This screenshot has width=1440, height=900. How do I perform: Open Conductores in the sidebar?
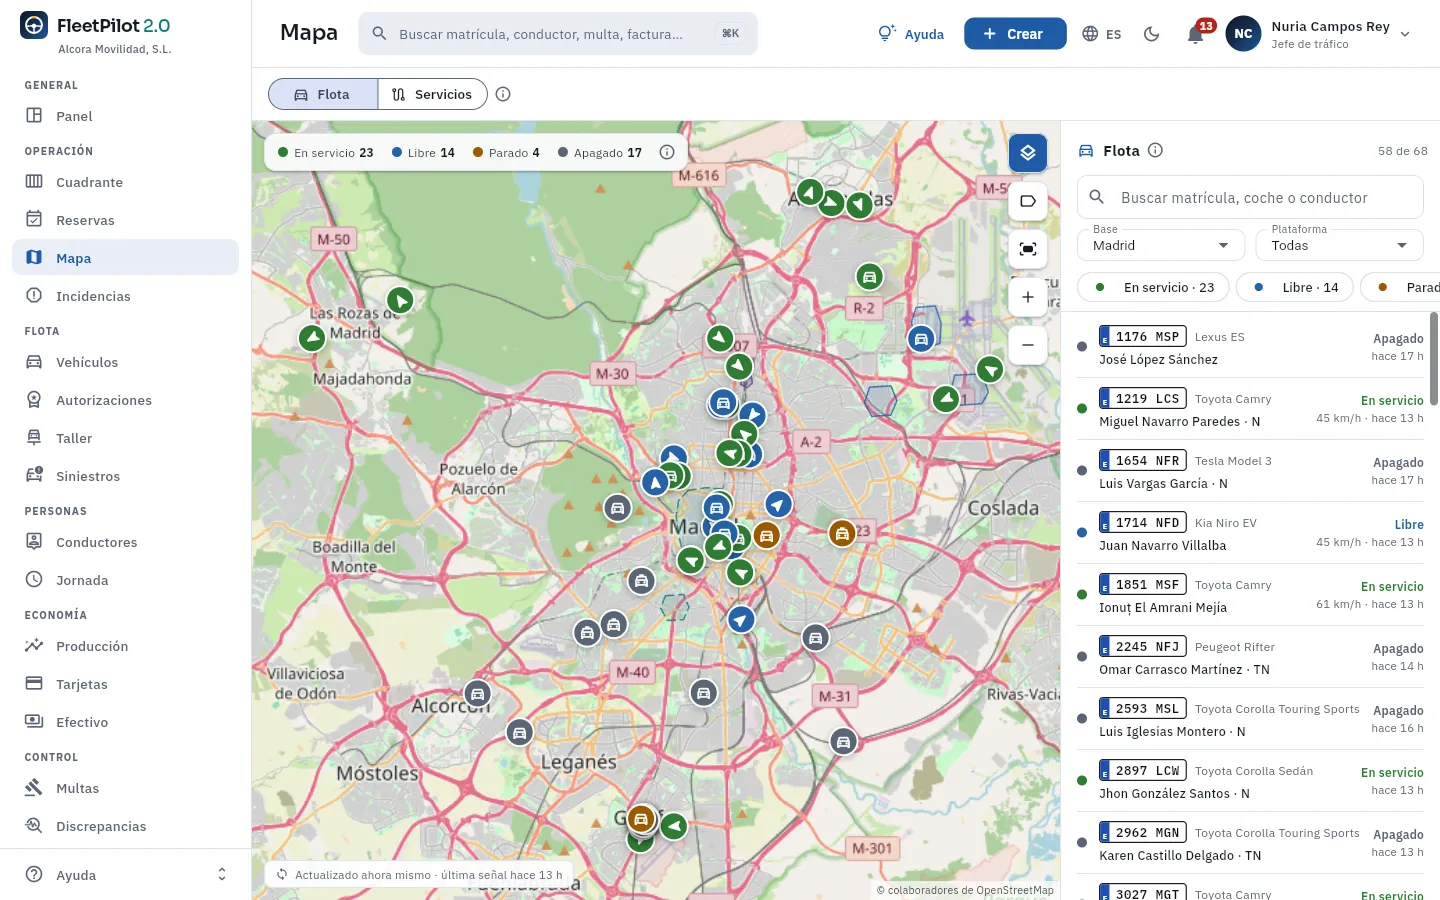click(126, 542)
